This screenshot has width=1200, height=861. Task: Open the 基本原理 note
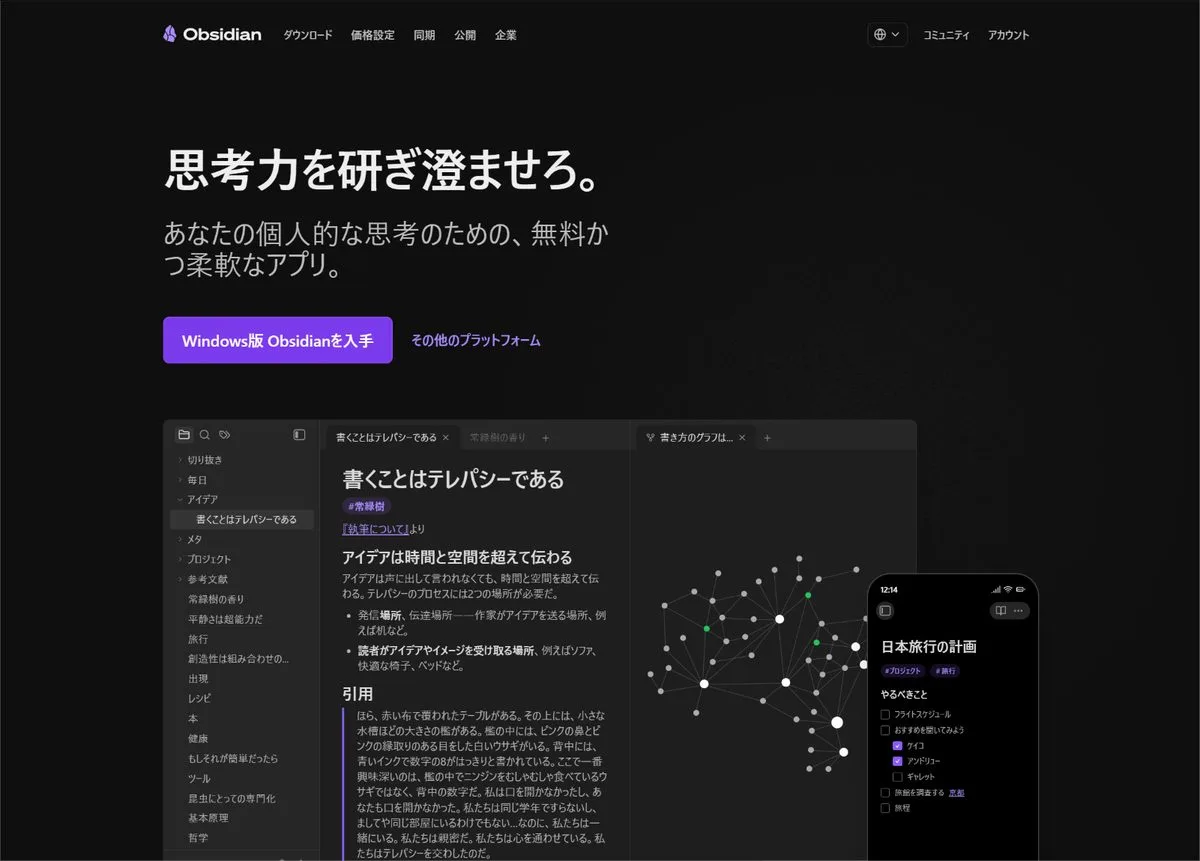pos(208,818)
